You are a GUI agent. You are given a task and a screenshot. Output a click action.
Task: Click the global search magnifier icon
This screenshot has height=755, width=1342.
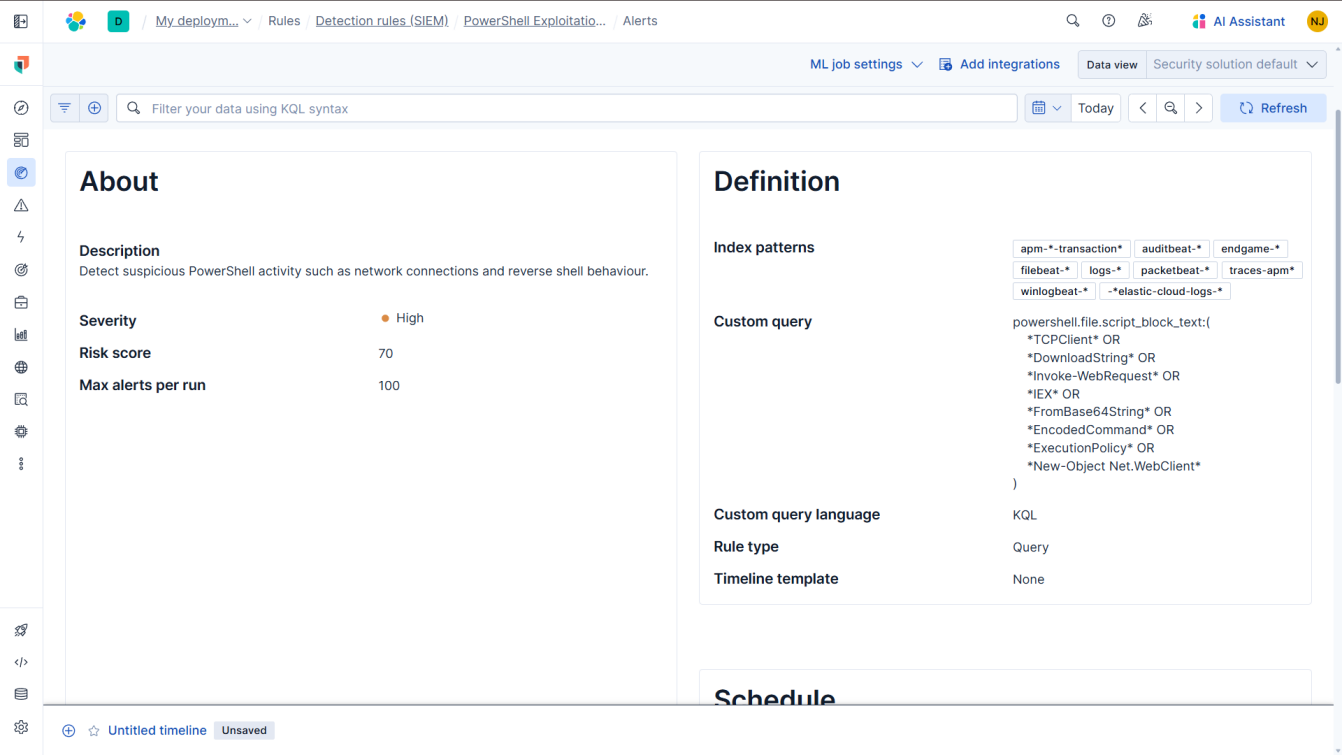pos(1072,20)
